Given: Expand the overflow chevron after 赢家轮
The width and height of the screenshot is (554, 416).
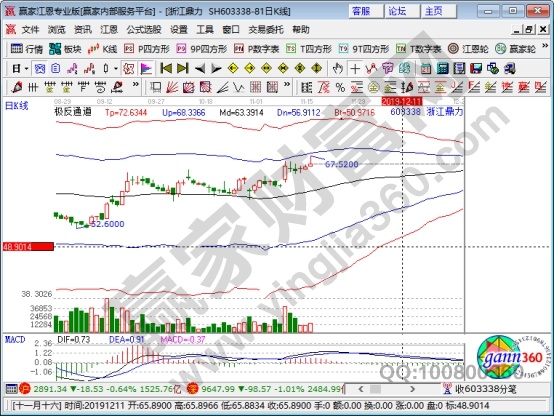Looking at the screenshot, I should pyautogui.click(x=545, y=46).
